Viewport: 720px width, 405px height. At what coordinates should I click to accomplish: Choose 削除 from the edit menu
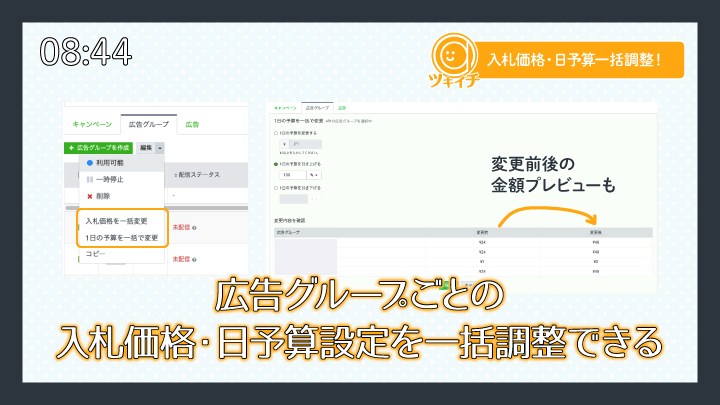[x=122, y=196]
